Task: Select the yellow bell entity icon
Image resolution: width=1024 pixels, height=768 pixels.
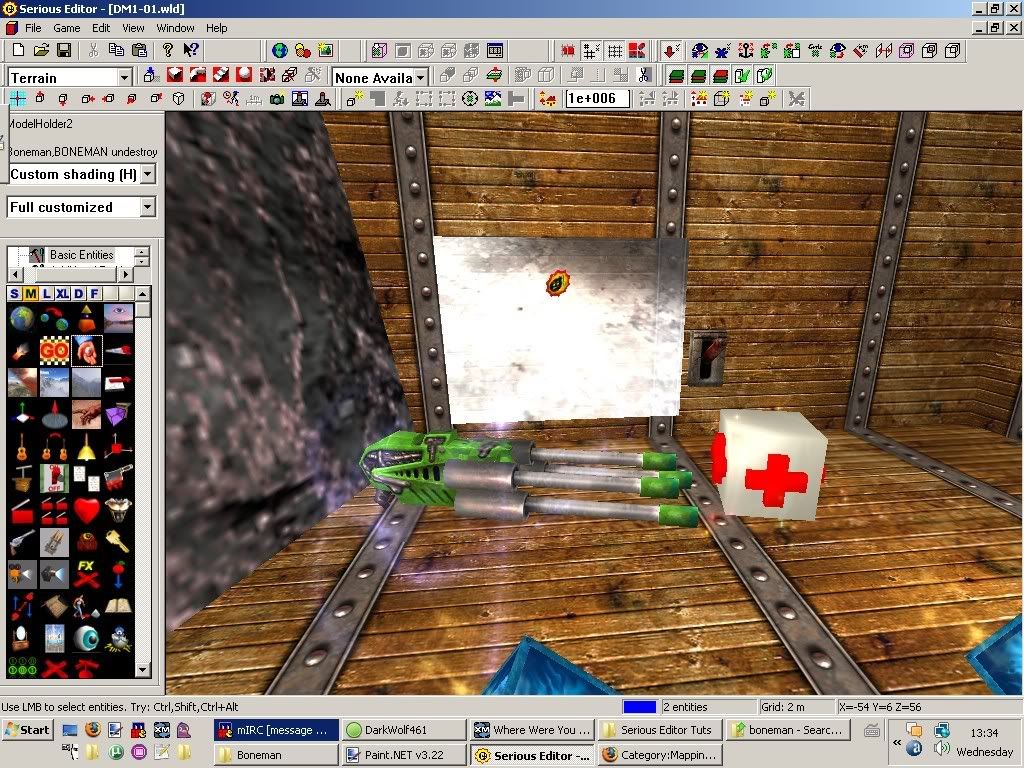Action: pos(86,447)
